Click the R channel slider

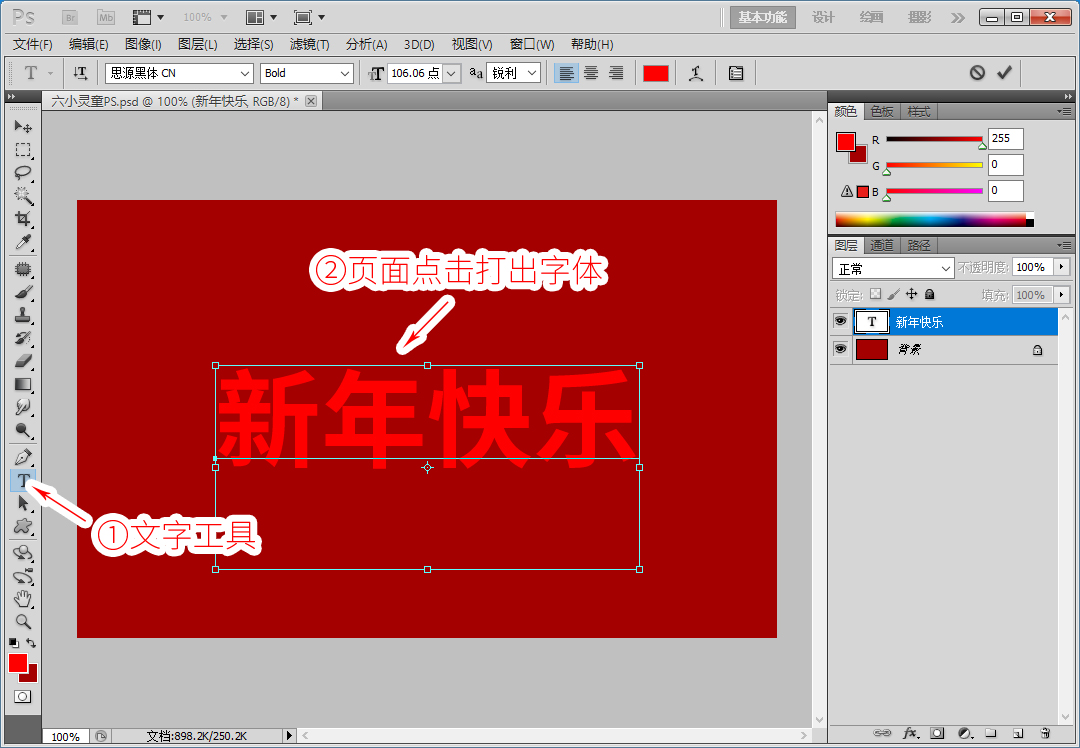(934, 139)
